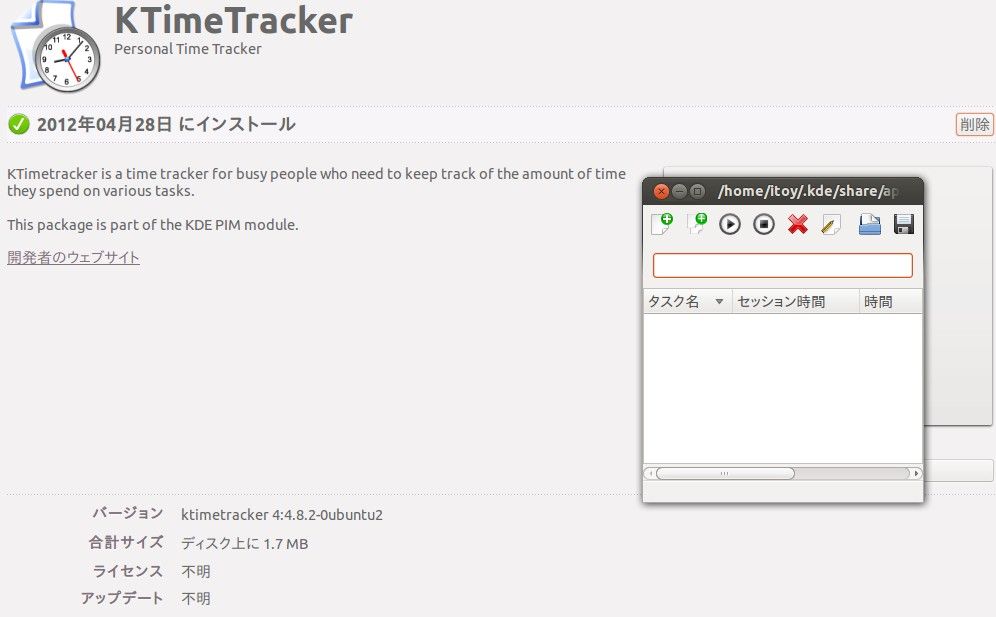Close the KTimeTracker screenshot window
Screen dimensions: 996x617
[661, 191]
